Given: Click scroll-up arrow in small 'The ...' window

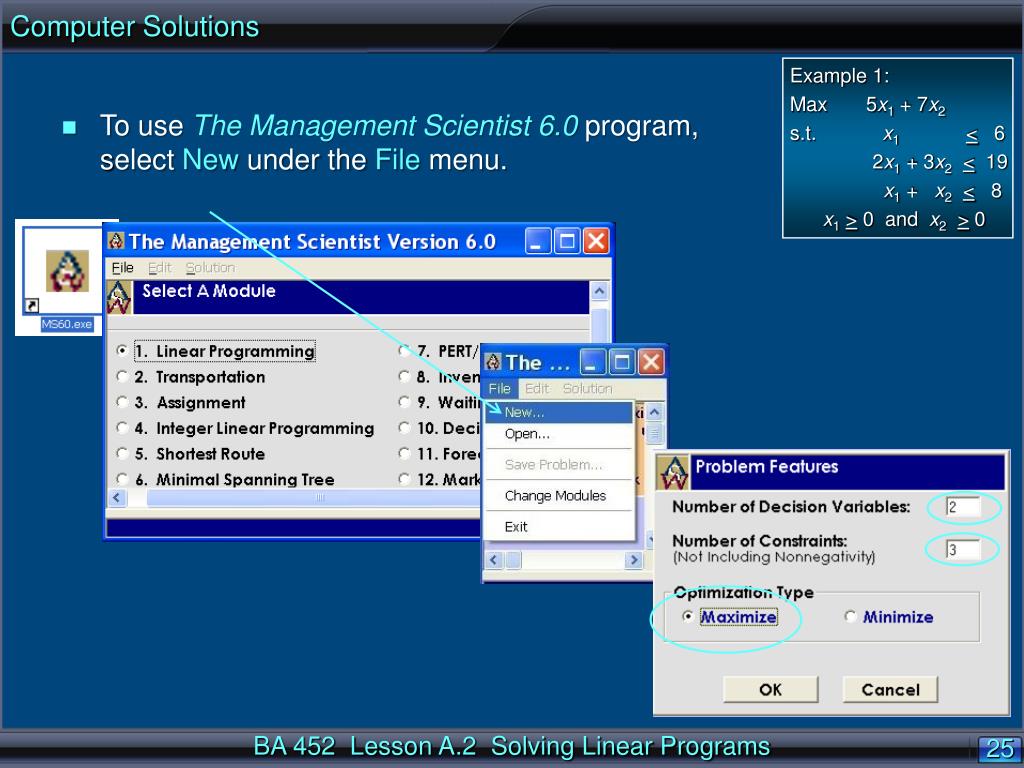Looking at the screenshot, I should click(x=654, y=412).
